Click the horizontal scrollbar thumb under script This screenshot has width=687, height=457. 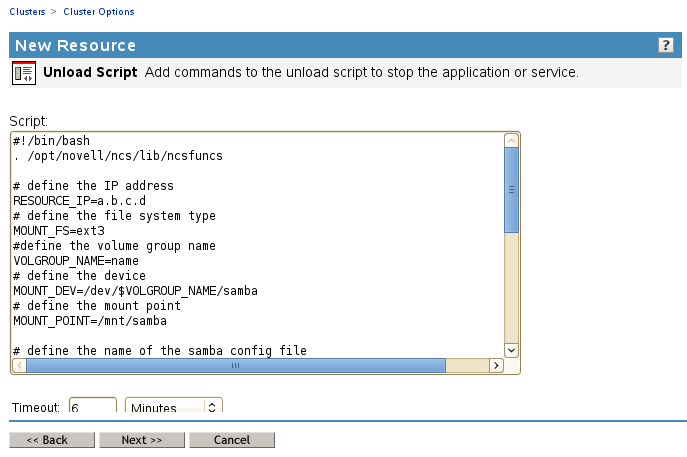(x=236, y=366)
